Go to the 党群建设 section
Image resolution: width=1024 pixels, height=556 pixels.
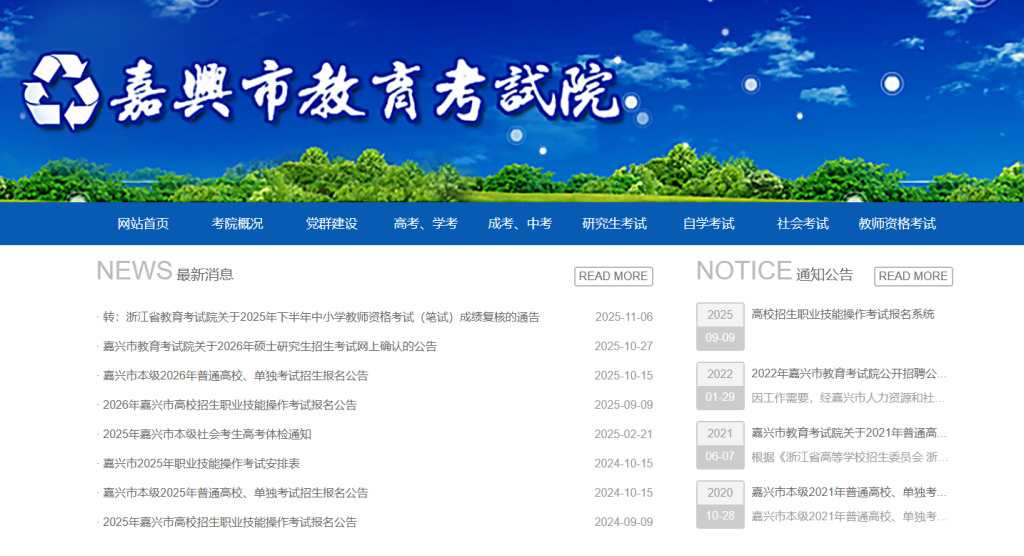click(332, 223)
